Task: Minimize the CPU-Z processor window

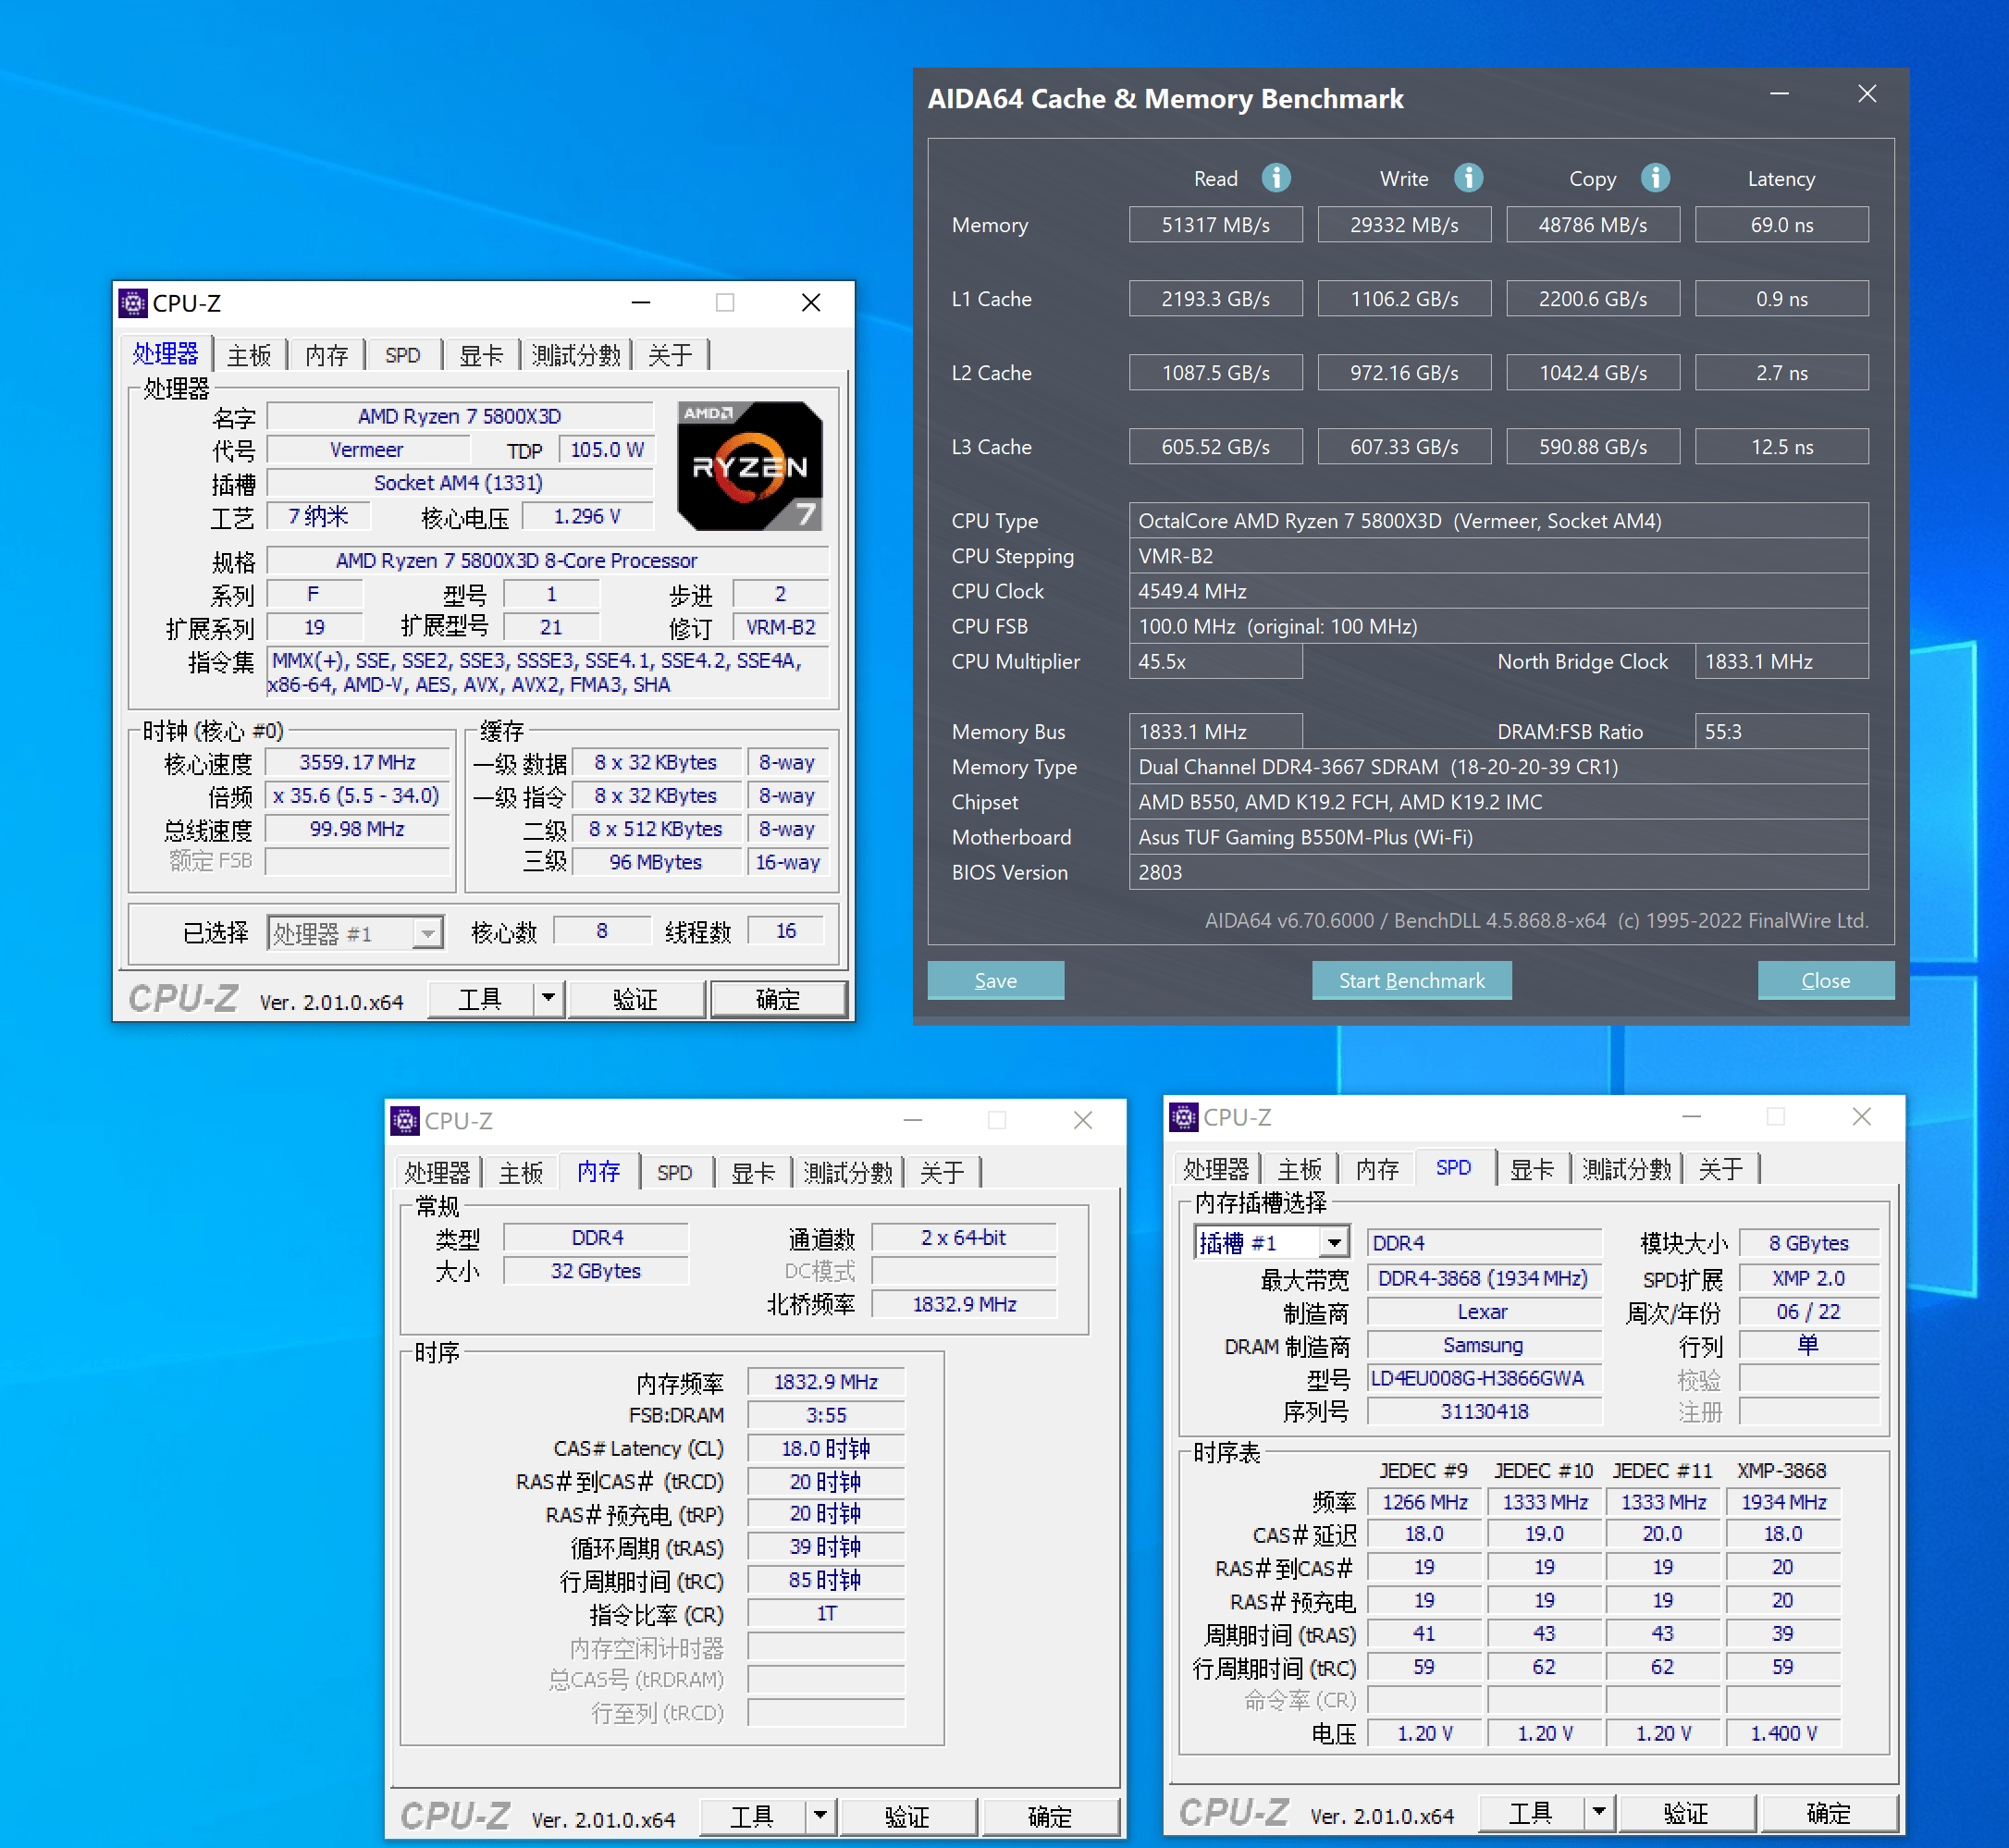Action: pyautogui.click(x=641, y=302)
